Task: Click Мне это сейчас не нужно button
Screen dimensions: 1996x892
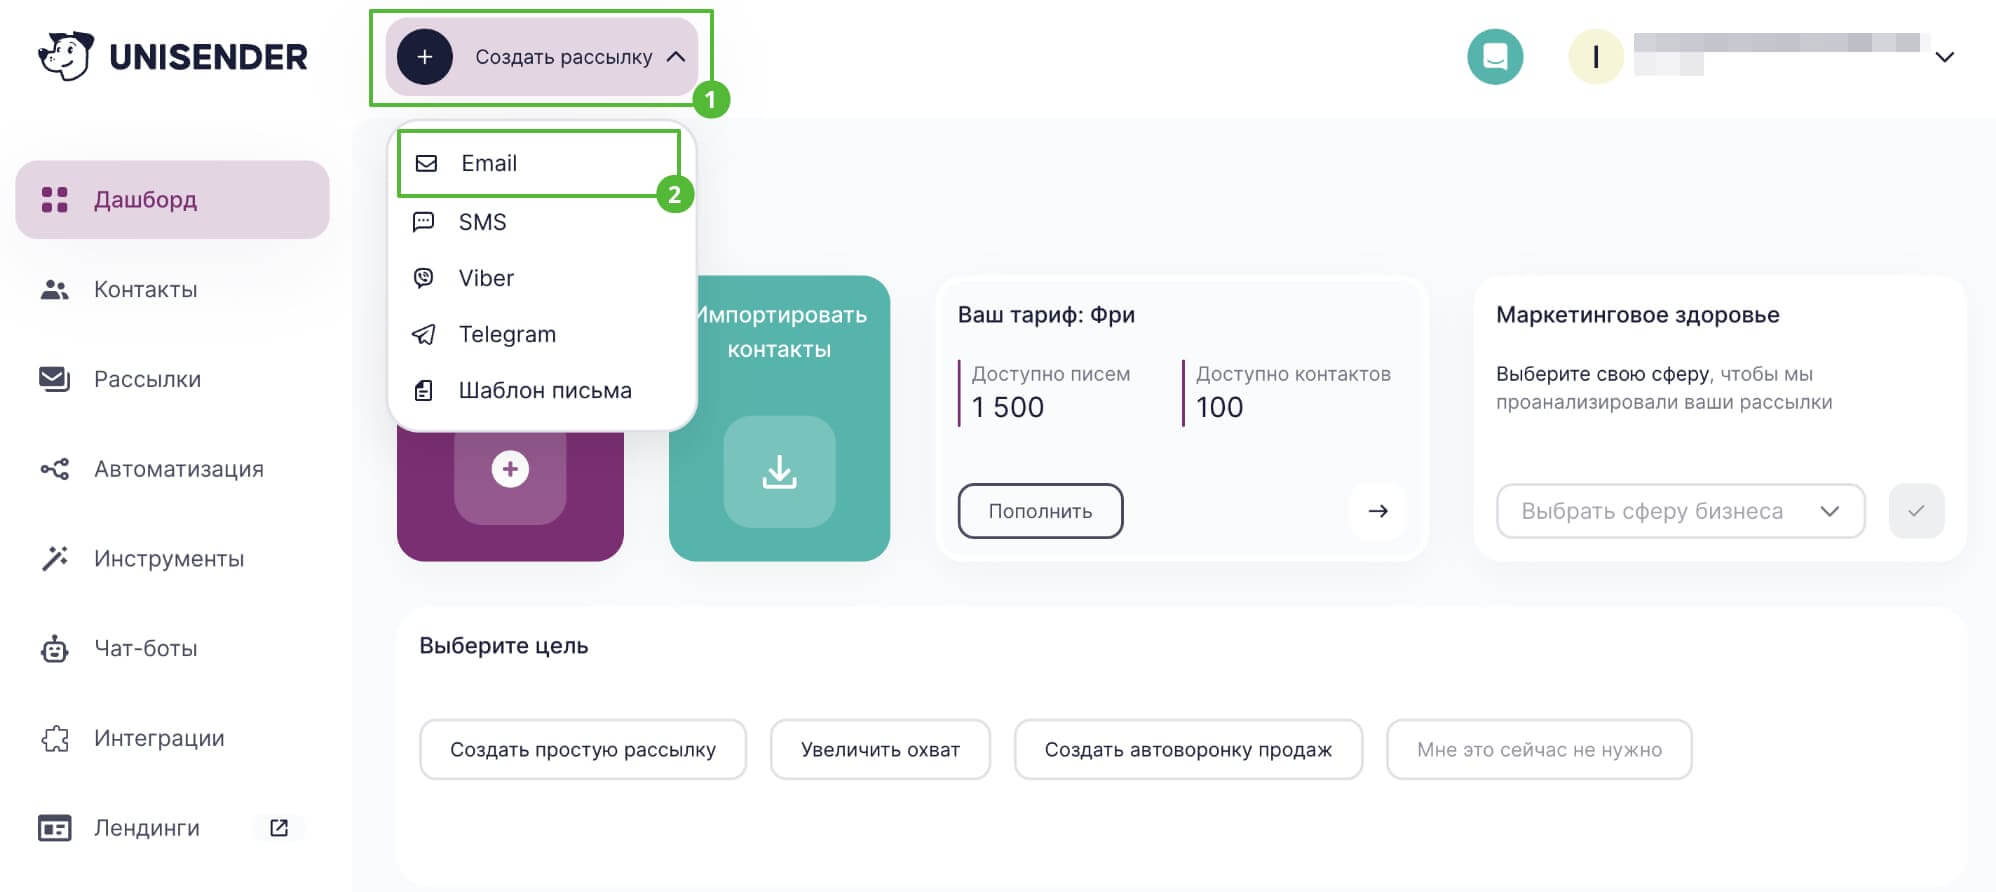Action: (x=1539, y=749)
